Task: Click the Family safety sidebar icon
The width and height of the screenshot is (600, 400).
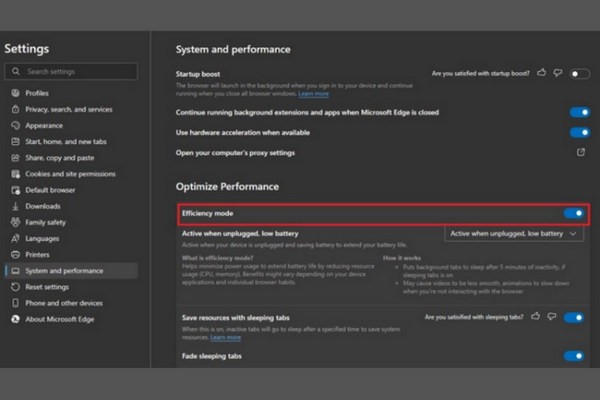Action: (x=15, y=222)
